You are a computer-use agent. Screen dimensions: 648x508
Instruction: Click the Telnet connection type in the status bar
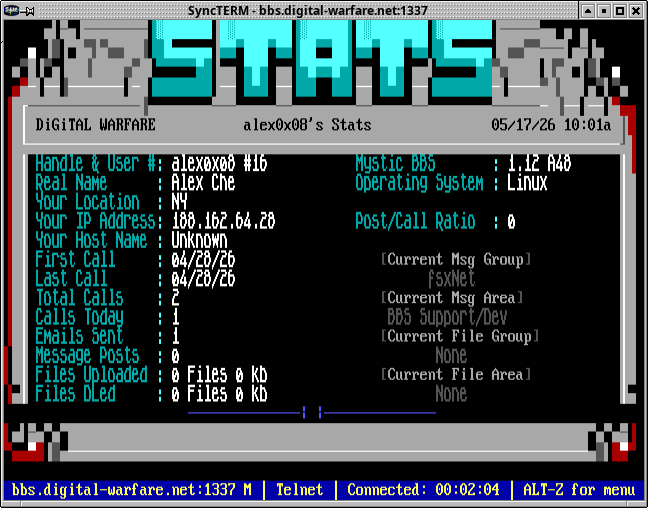tap(299, 490)
